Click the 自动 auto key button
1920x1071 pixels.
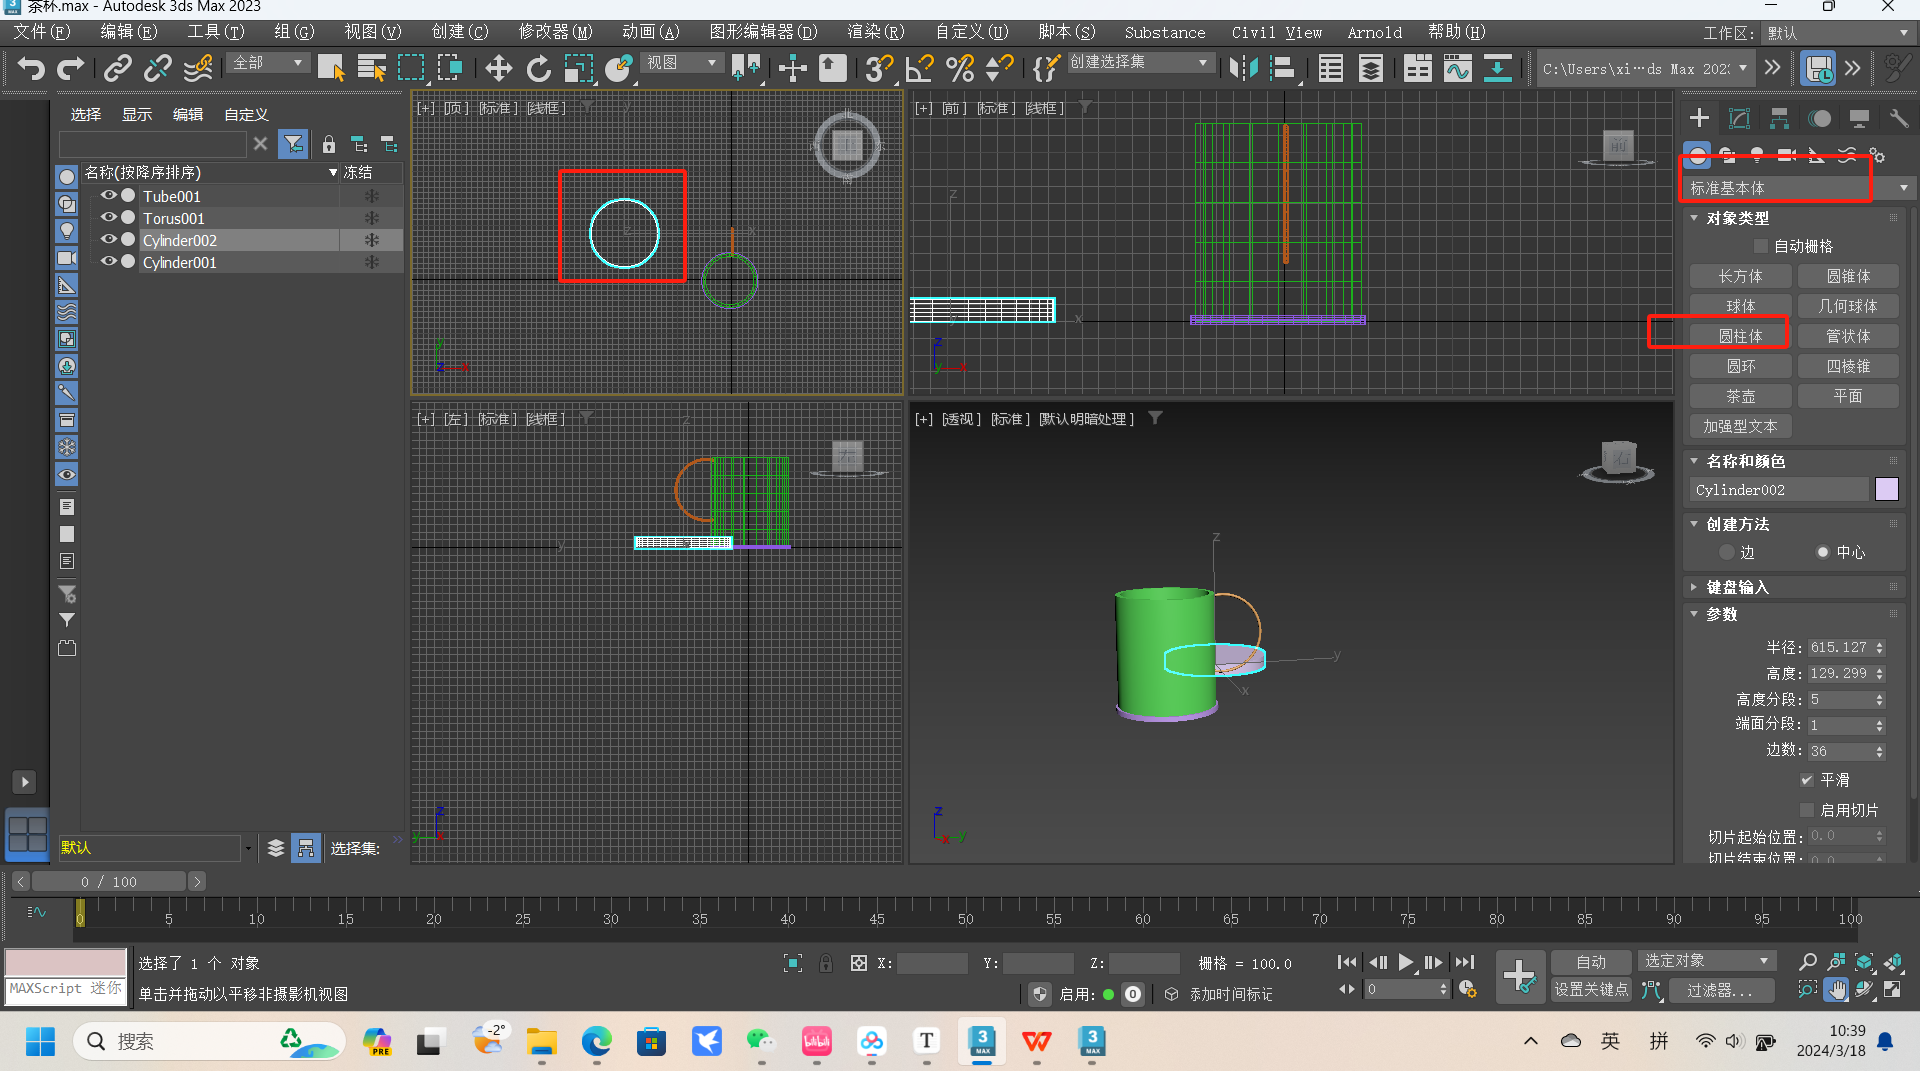[x=1591, y=962]
